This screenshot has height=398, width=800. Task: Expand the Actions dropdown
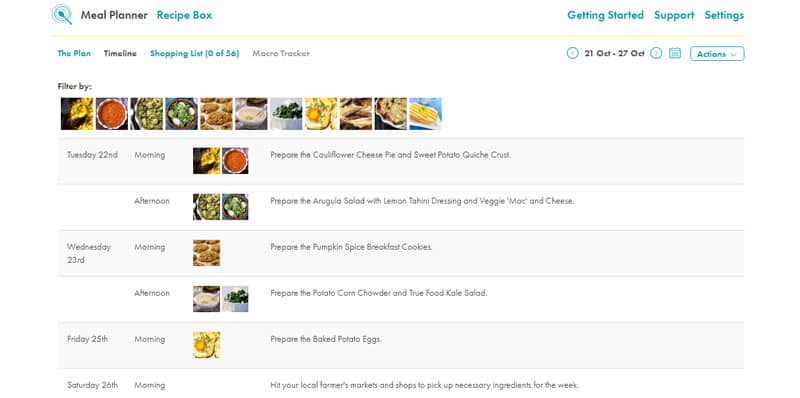[x=717, y=54]
